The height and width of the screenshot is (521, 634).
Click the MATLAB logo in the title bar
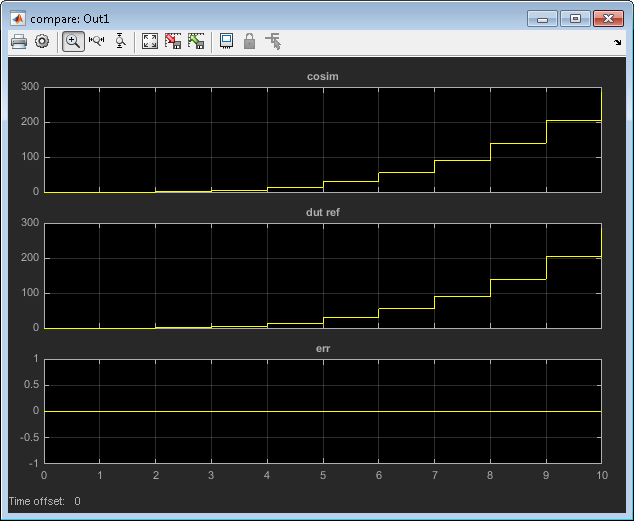tap(18, 19)
